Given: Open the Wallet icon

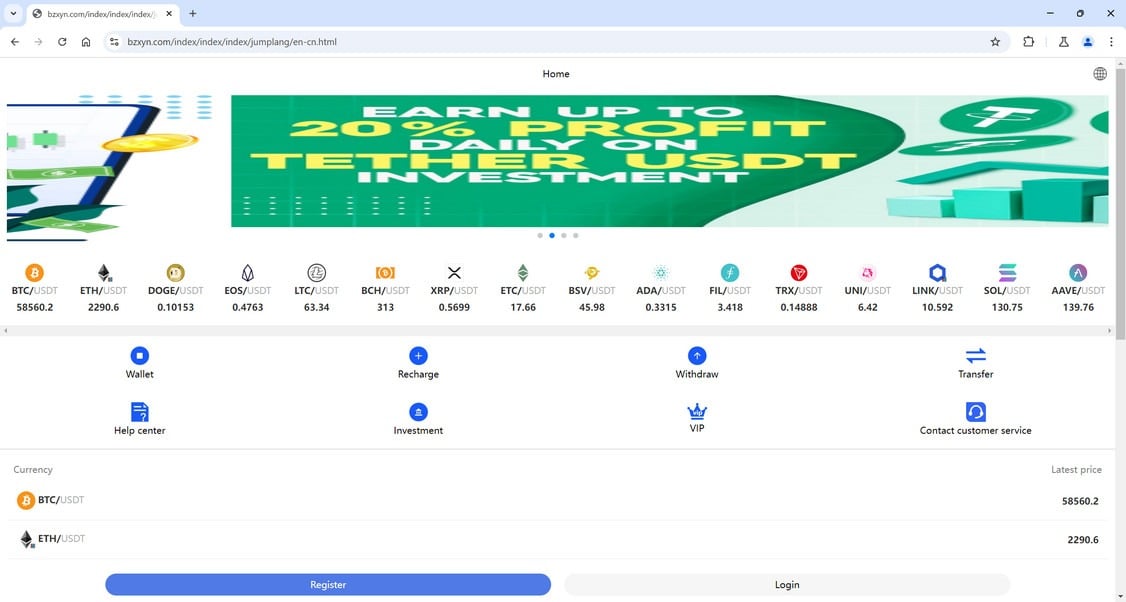Looking at the screenshot, I should pos(139,356).
